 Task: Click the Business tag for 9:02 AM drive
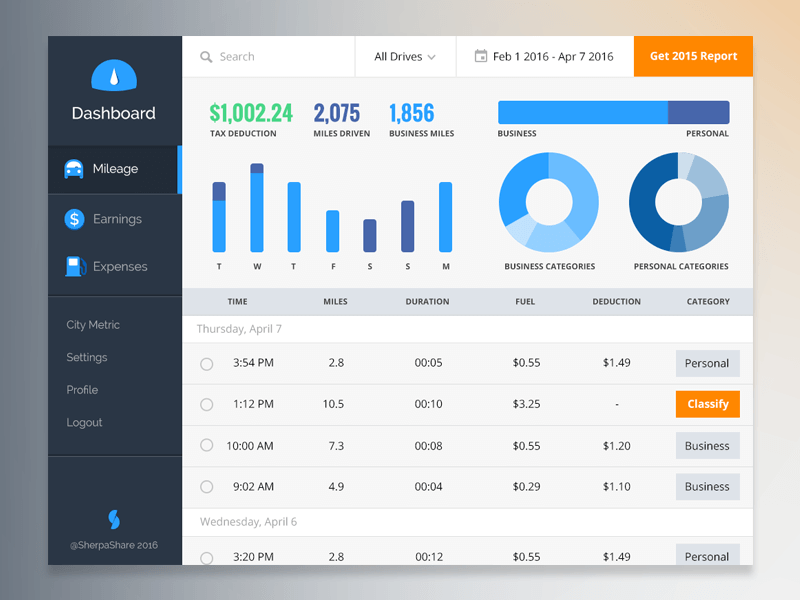click(x=708, y=487)
